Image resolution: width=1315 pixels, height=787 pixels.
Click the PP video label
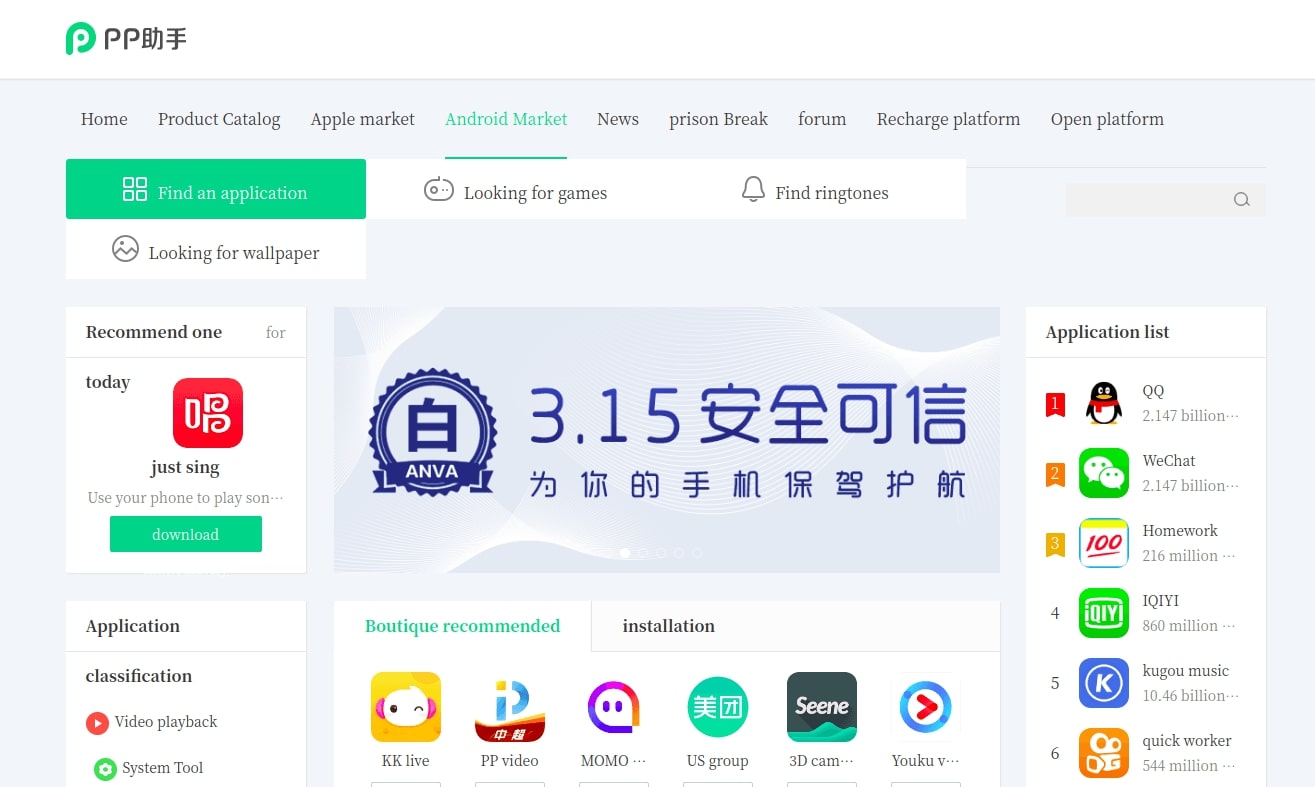[510, 761]
